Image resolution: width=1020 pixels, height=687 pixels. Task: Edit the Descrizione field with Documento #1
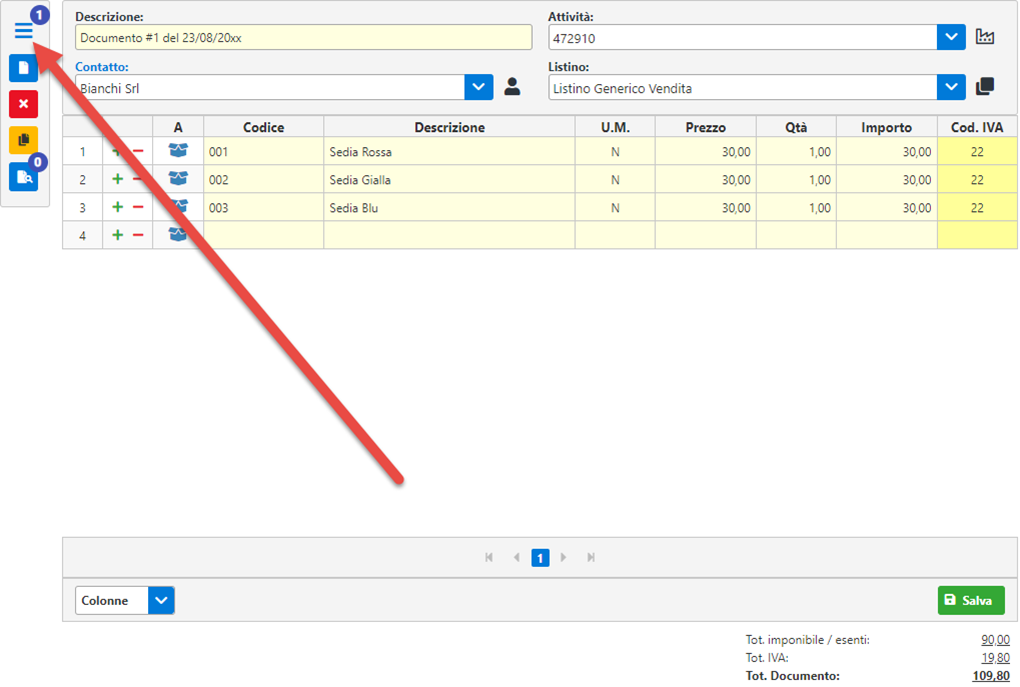[x=303, y=37]
